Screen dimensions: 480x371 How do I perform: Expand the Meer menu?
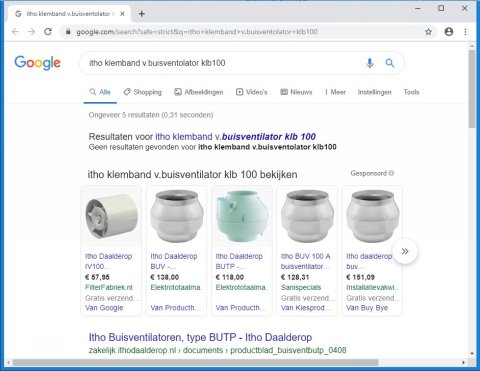tap(335, 92)
